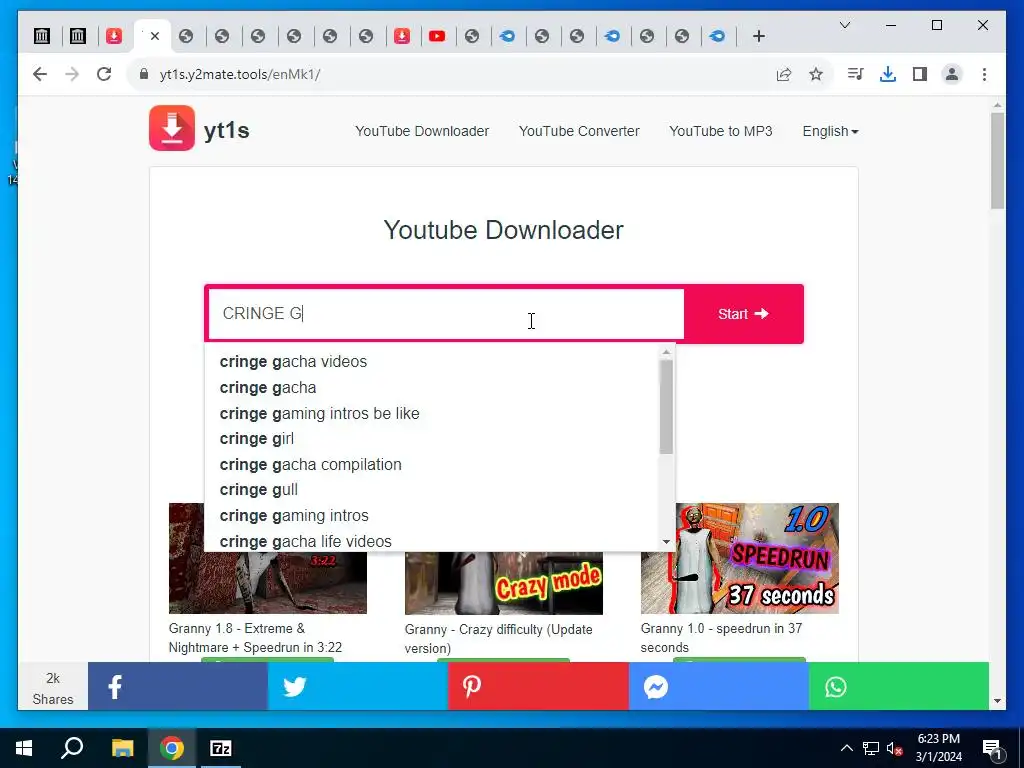Select suggestion 'cringe gacha compilation'
1024x768 pixels.
(x=310, y=464)
